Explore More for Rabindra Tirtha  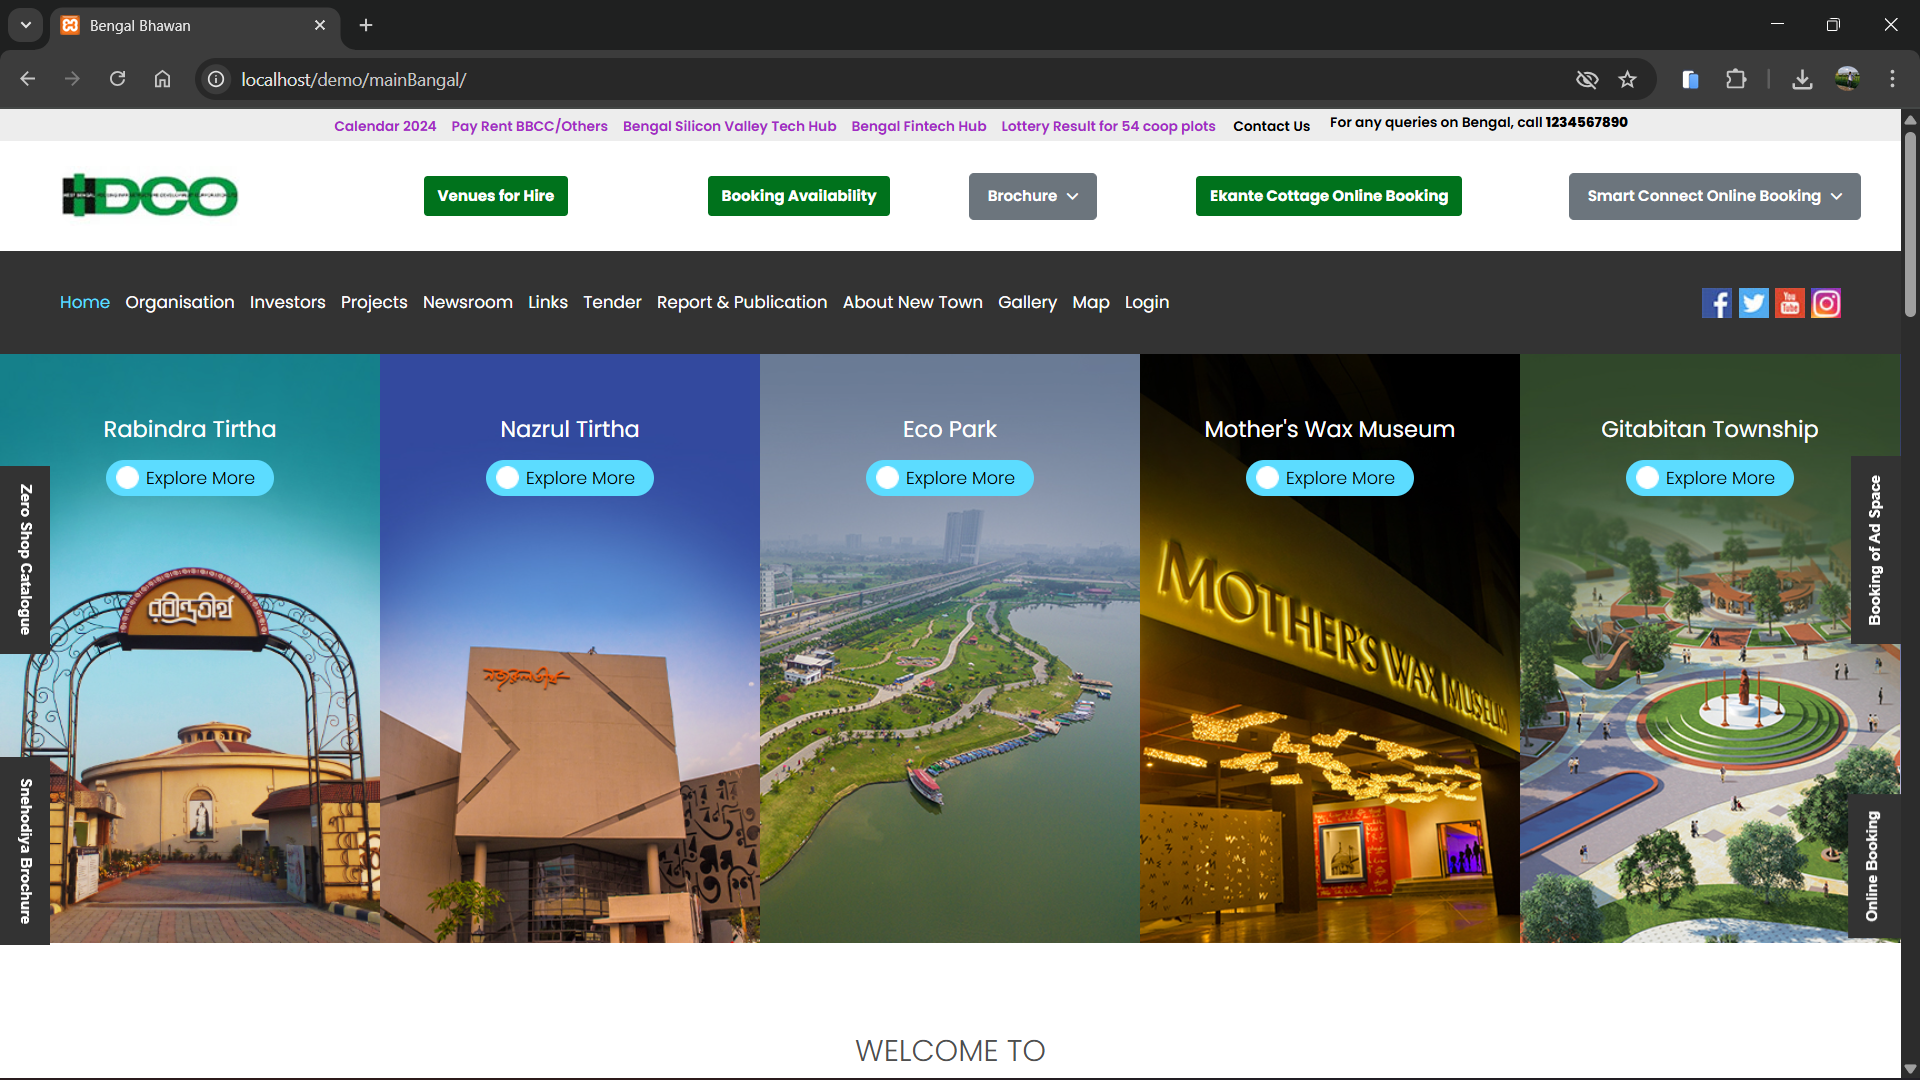190,478
